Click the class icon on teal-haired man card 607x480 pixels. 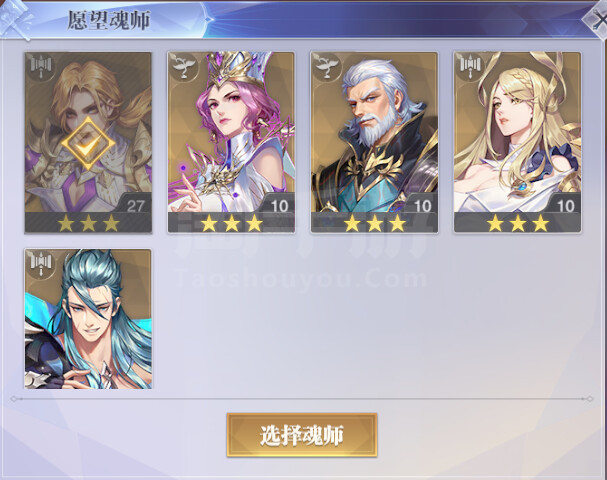click(41, 264)
